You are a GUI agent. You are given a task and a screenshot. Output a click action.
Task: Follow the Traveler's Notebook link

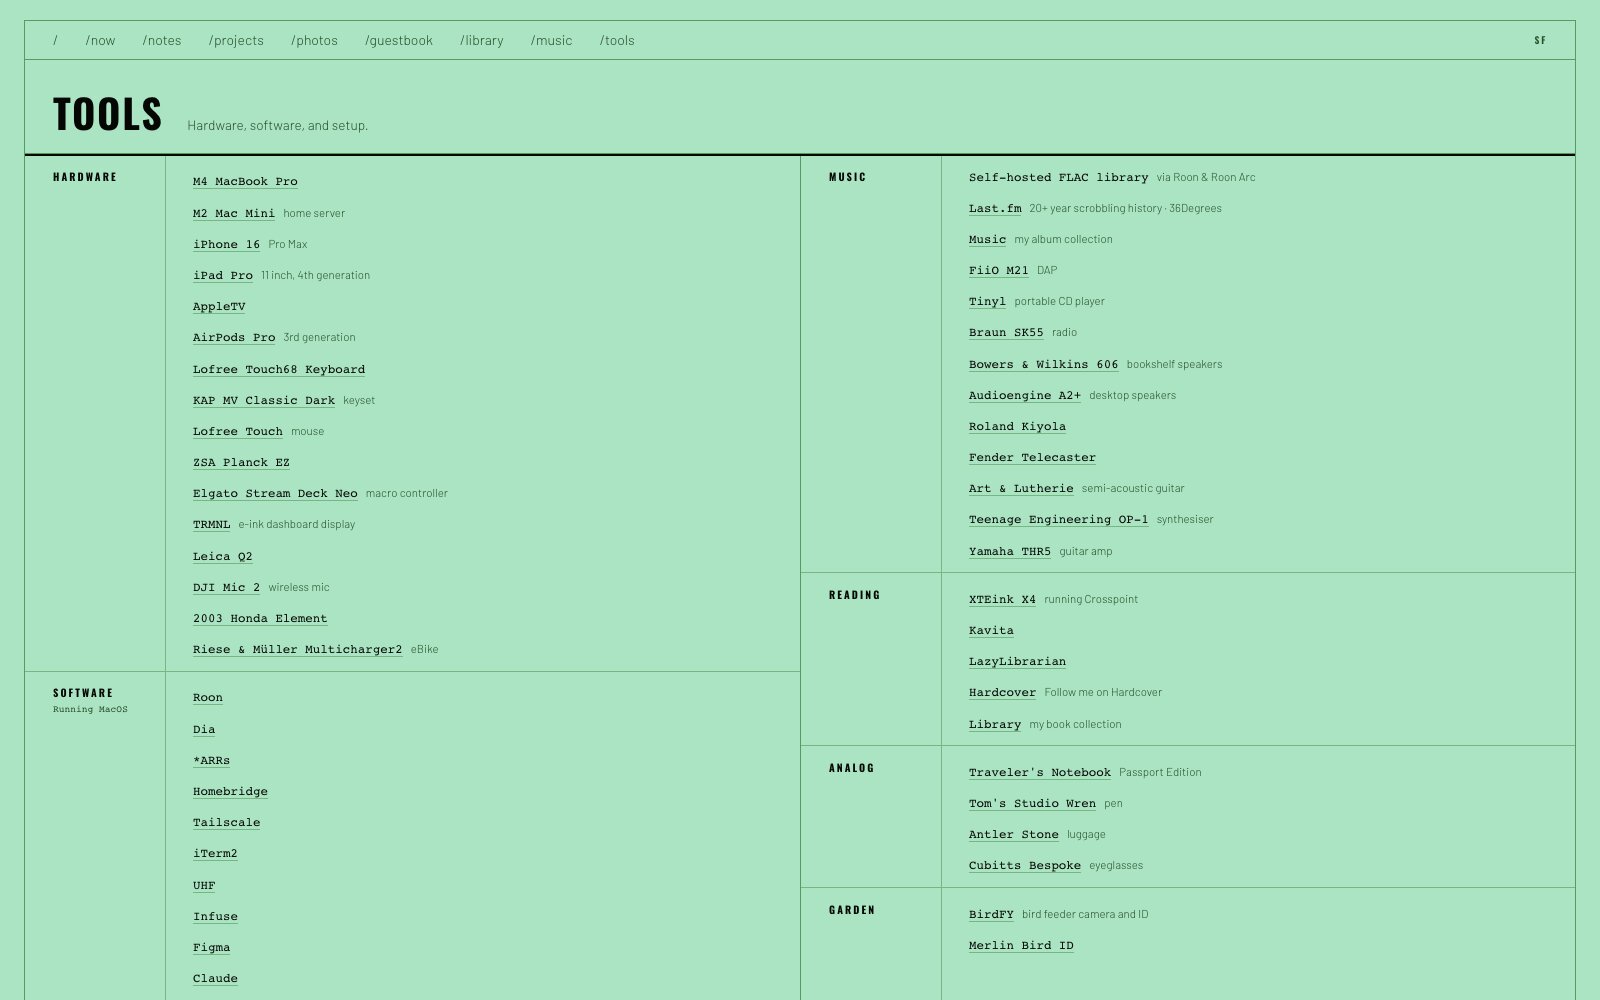(1040, 772)
